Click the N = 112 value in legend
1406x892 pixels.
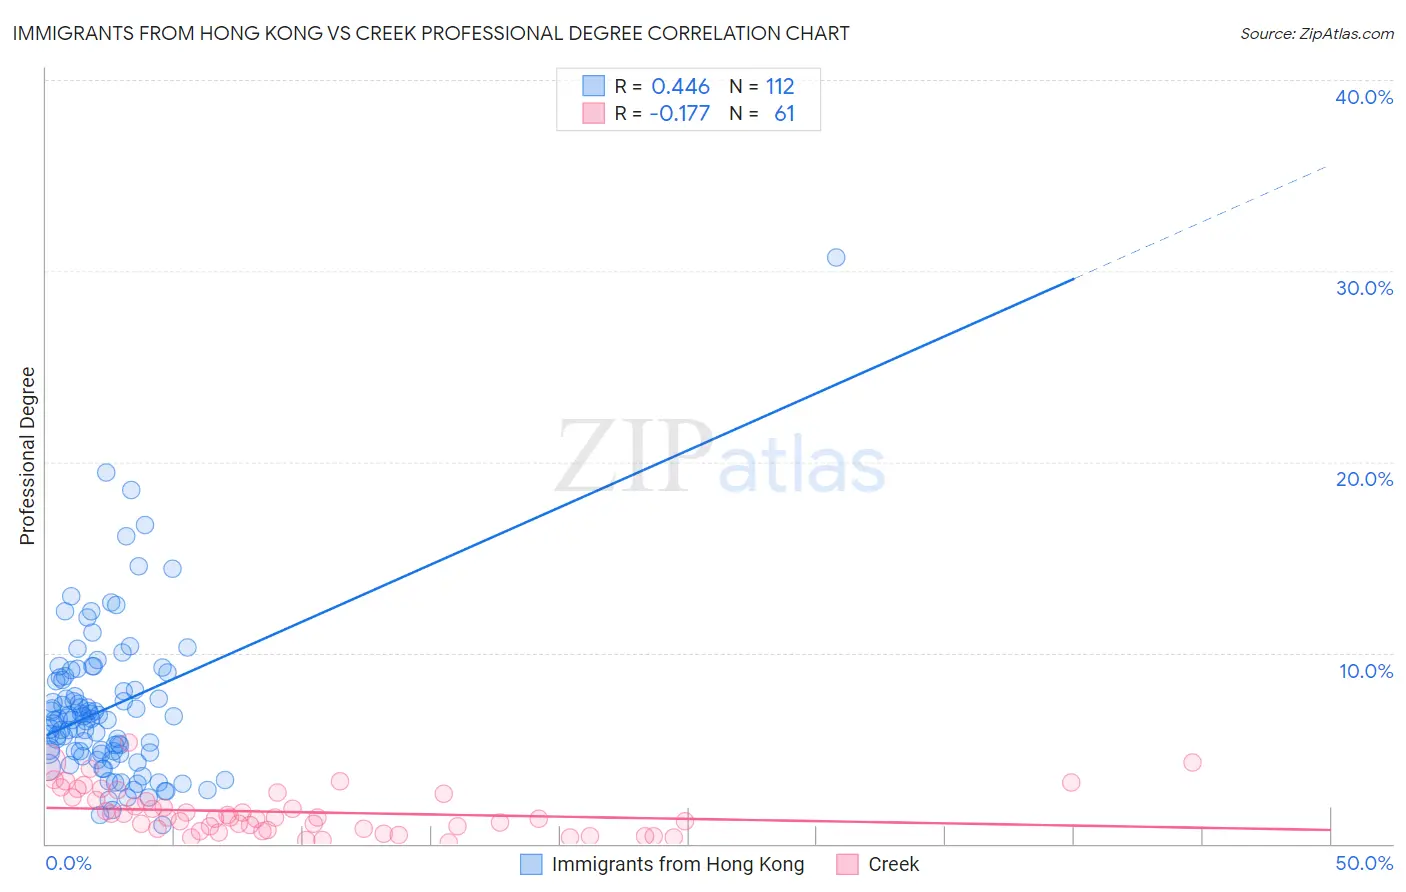tap(762, 86)
